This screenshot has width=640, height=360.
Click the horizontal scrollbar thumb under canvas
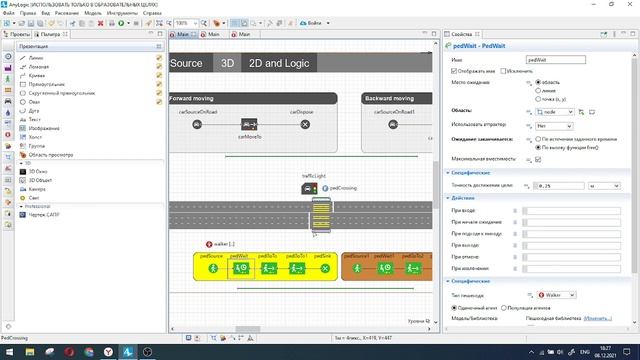[x=248, y=329]
